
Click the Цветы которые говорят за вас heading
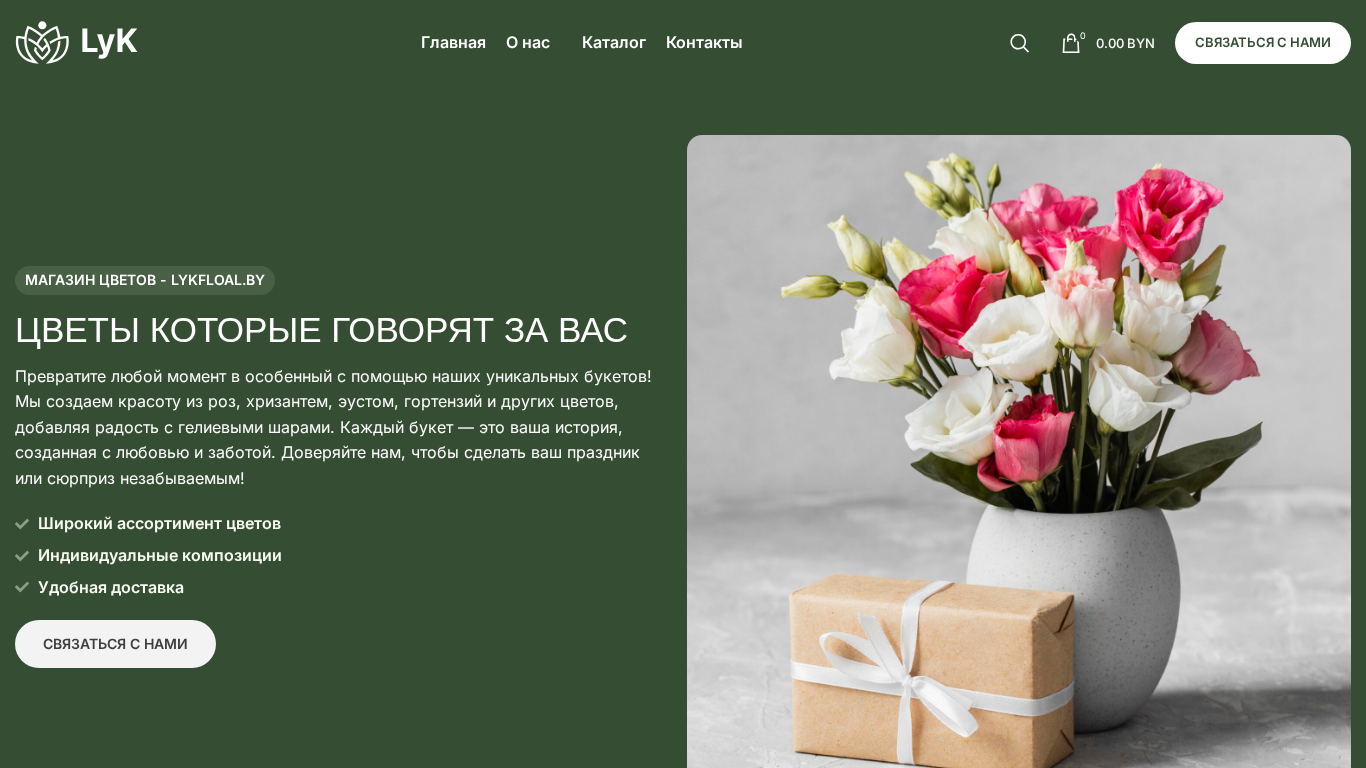(321, 330)
